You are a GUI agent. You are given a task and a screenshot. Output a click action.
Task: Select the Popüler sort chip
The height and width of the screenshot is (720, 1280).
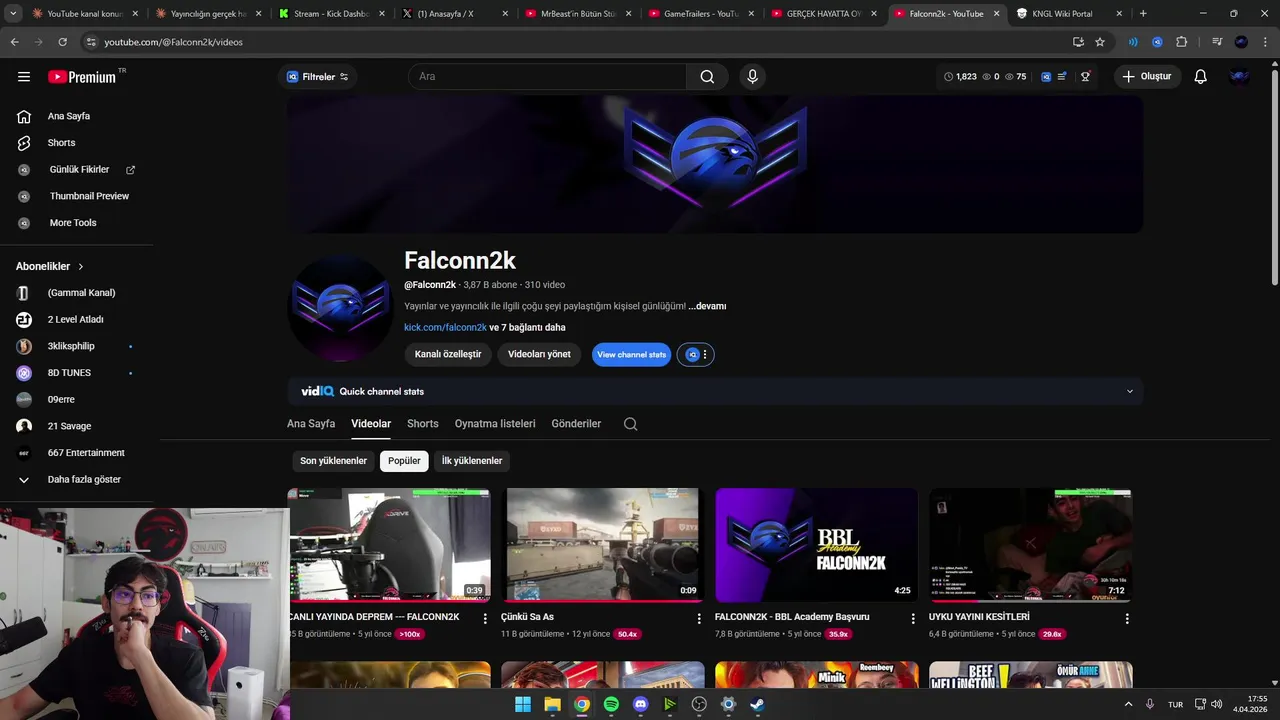(x=404, y=461)
